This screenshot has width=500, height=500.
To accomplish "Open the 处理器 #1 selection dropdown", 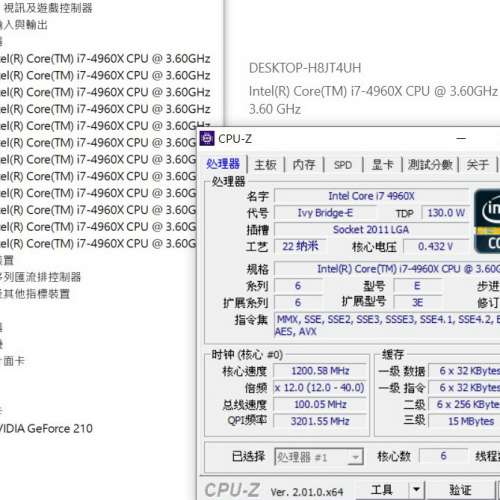I will pos(319,457).
